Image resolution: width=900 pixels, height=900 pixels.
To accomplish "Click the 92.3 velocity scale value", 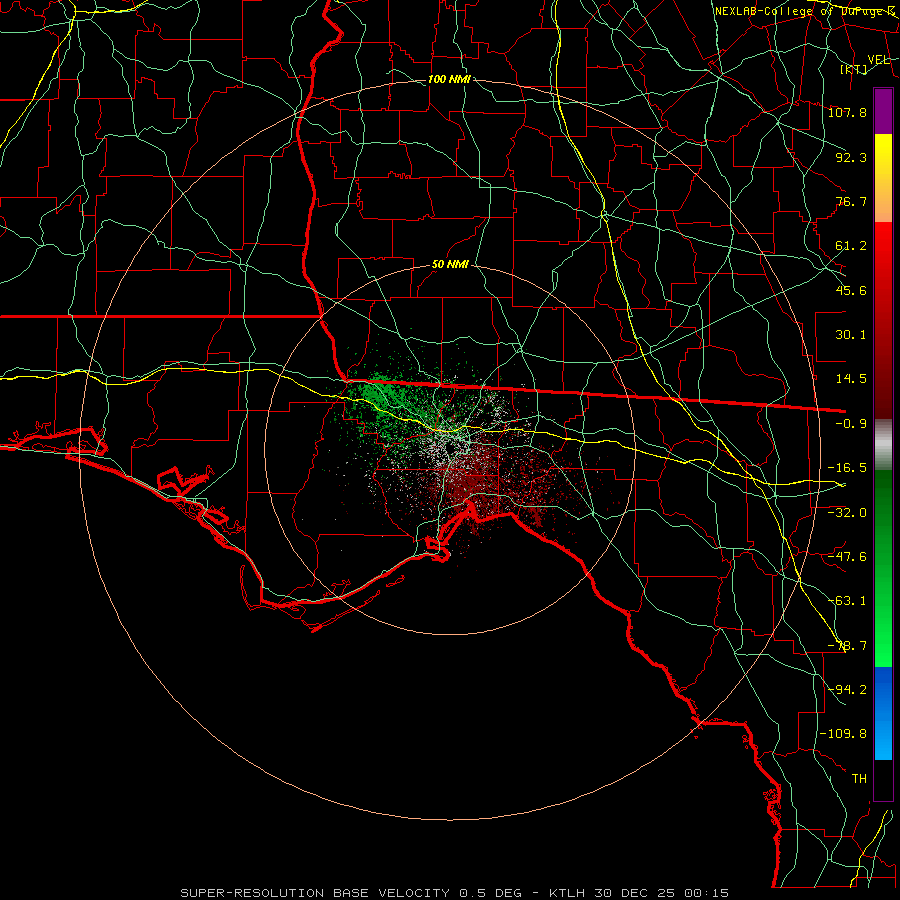I will click(851, 157).
